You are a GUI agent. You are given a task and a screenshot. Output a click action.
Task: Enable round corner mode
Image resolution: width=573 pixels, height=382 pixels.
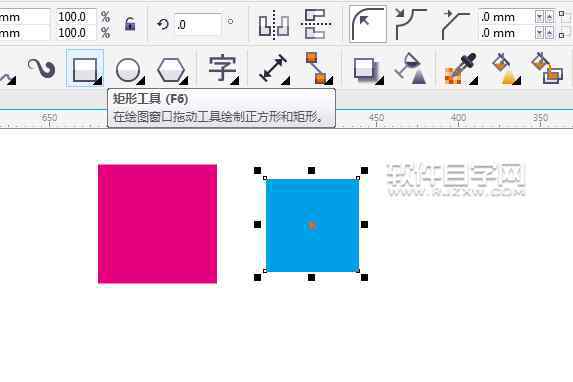368,24
